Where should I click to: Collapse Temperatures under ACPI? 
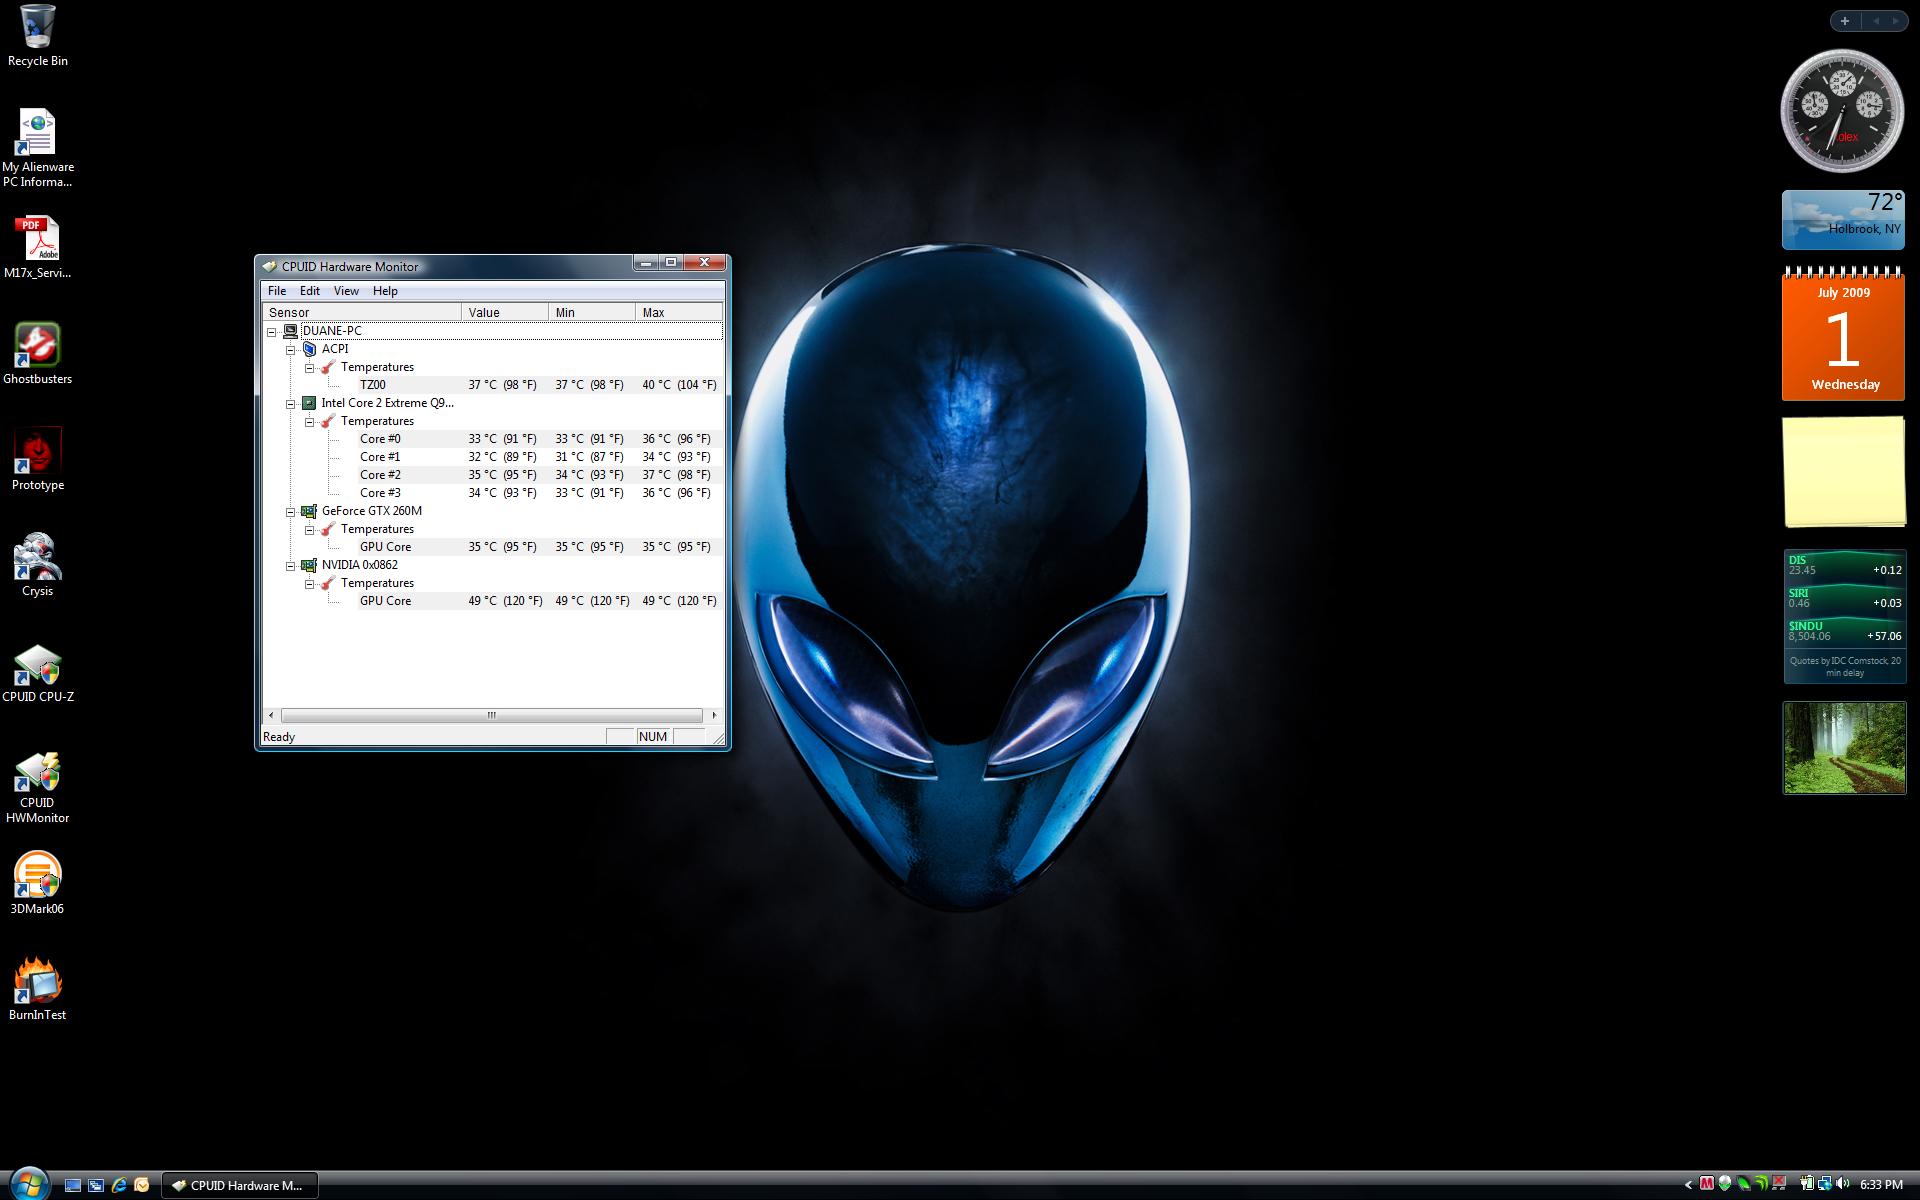point(310,368)
